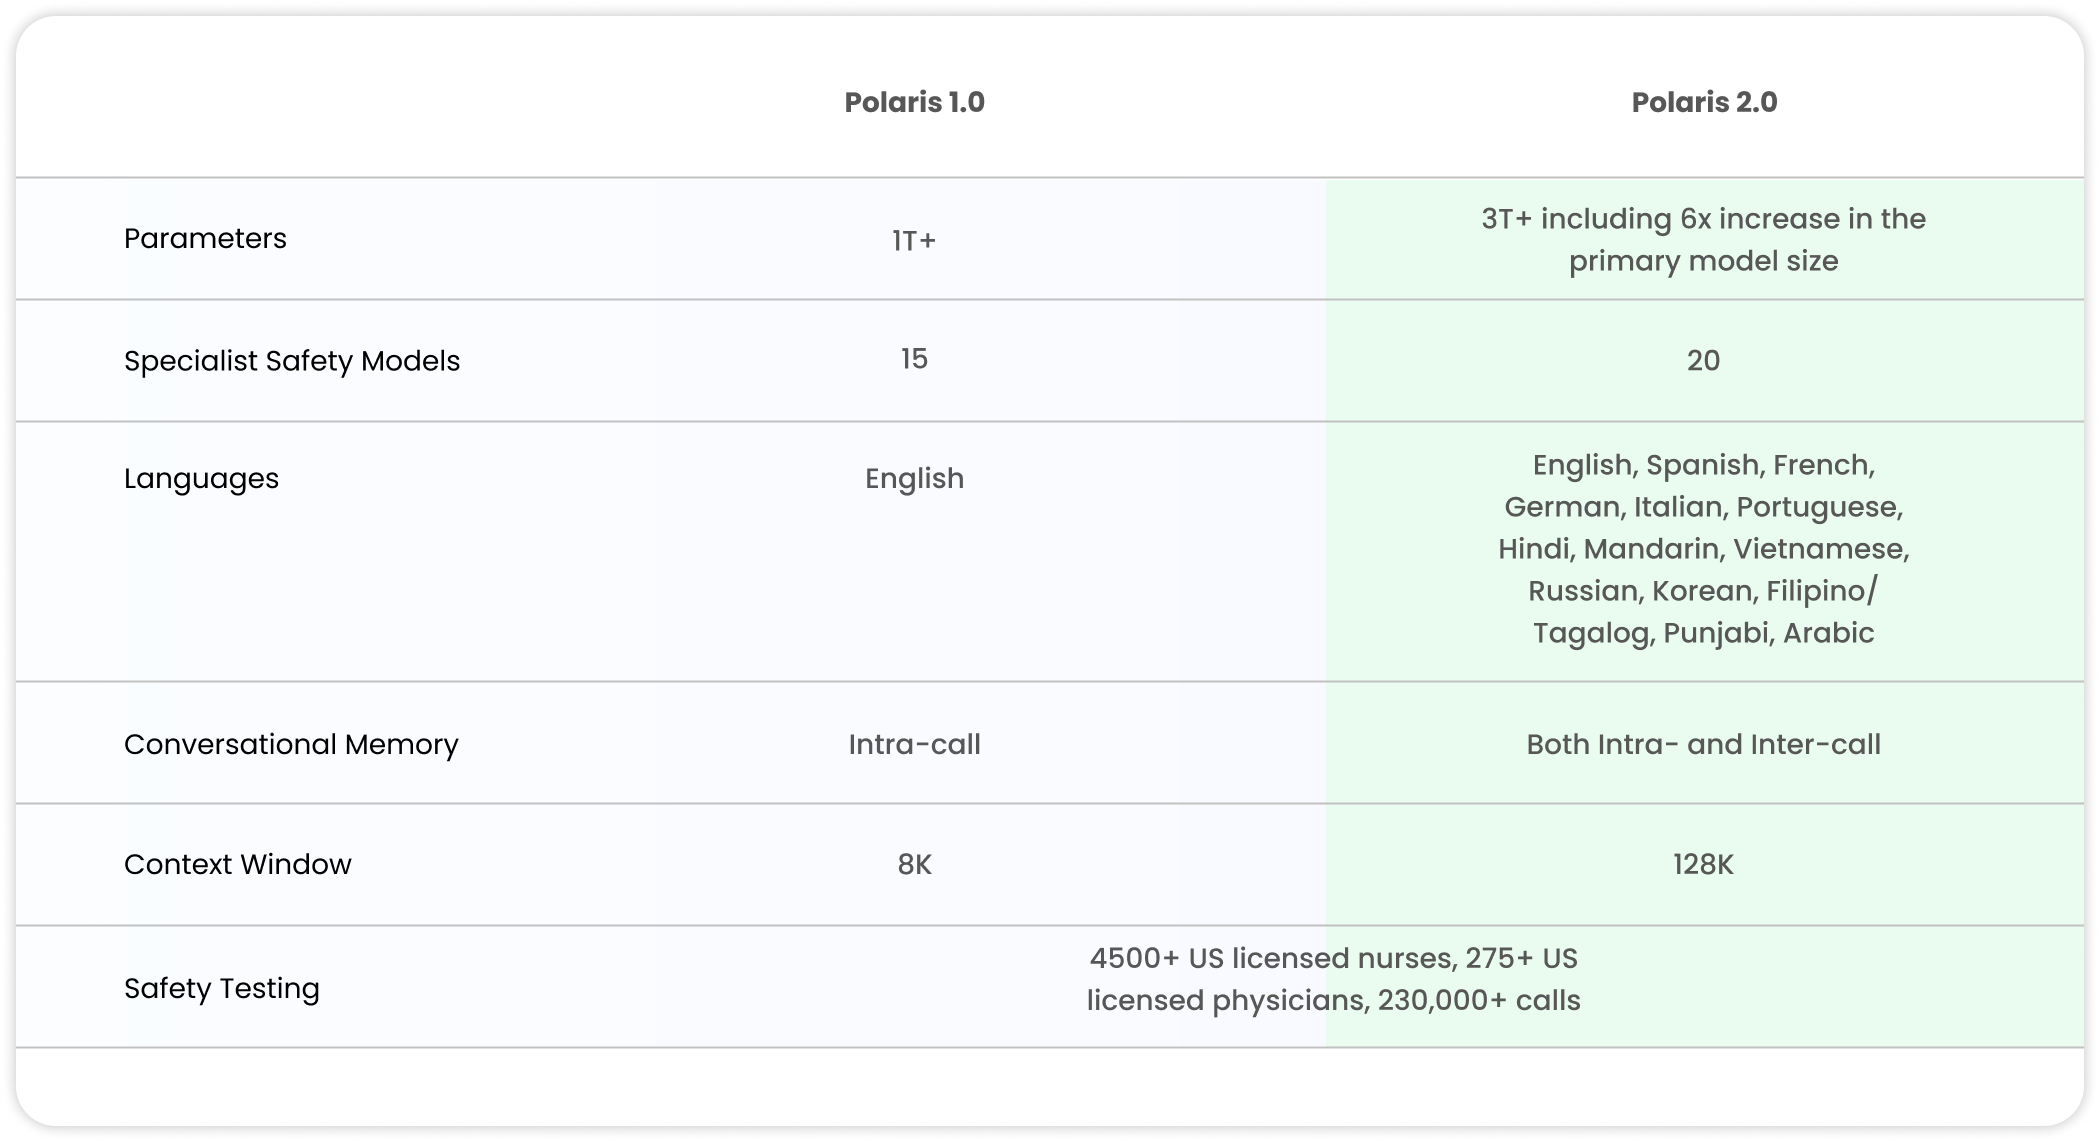Click the 1T+ parameters value
The image size is (2100, 1142).
point(914,240)
